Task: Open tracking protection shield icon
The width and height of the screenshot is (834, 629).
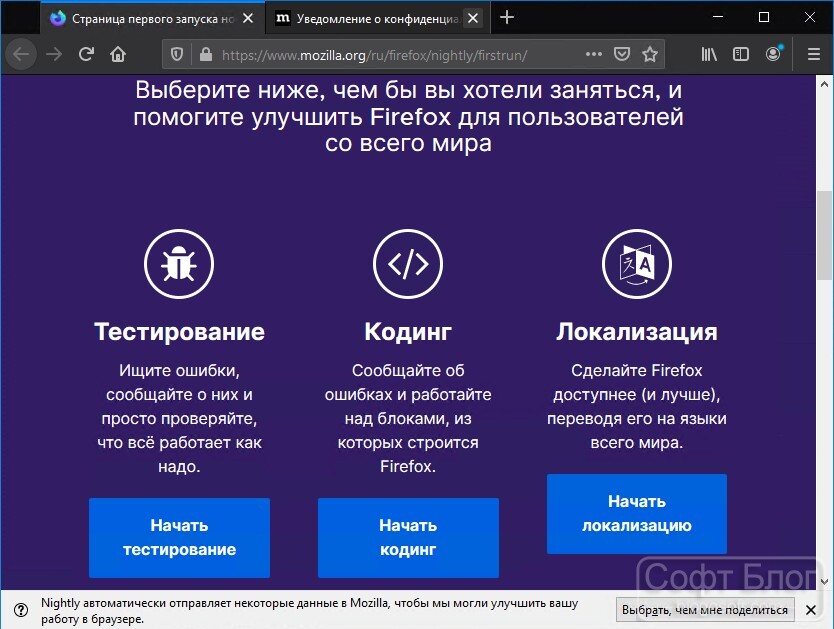Action: pyautogui.click(x=177, y=54)
